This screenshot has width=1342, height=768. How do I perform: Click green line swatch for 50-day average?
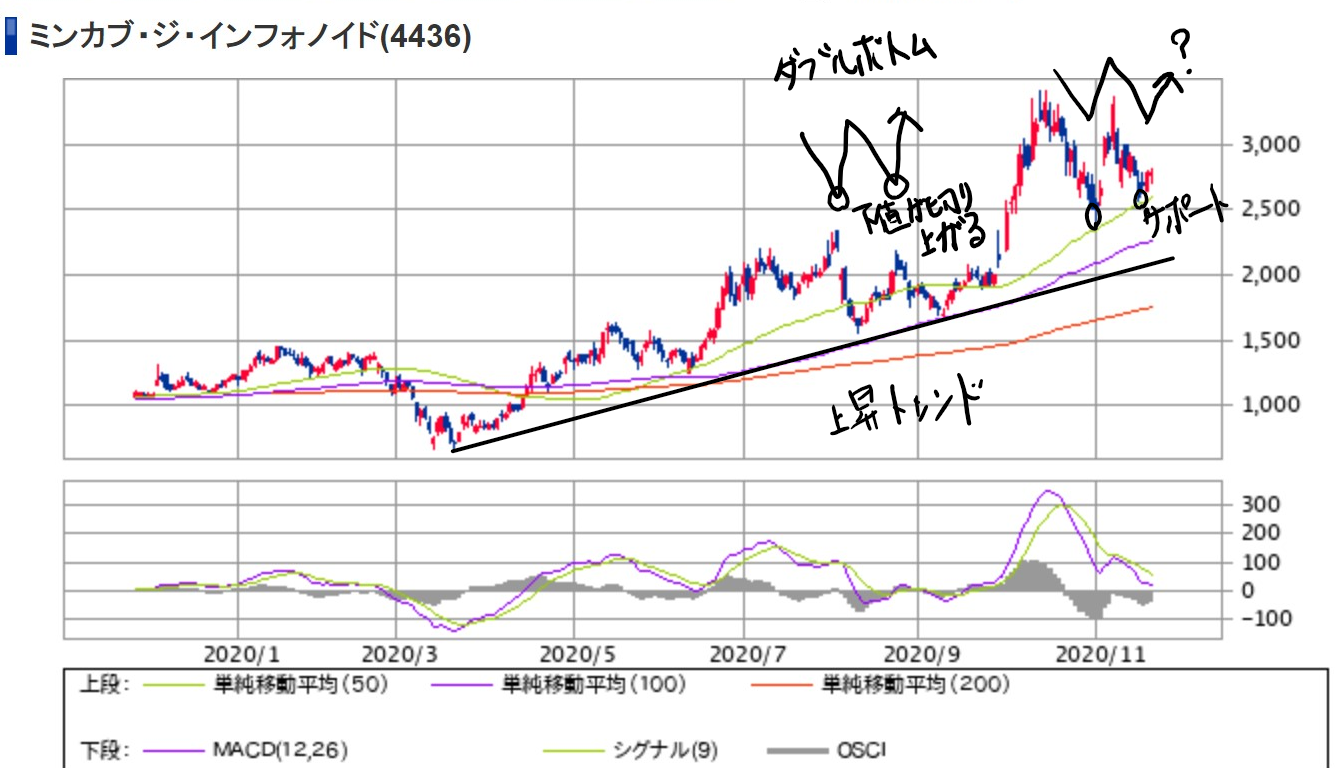pos(174,686)
